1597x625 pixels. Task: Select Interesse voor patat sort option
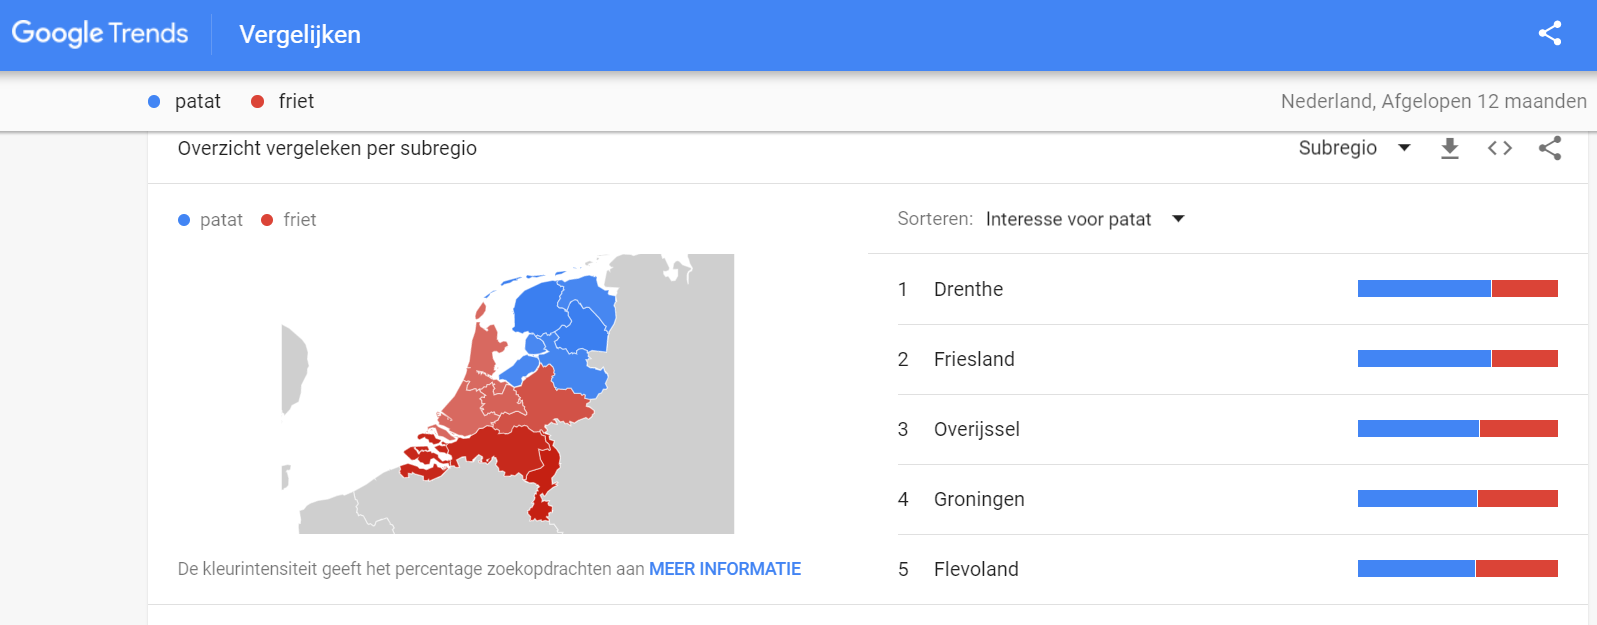[x=1068, y=219]
